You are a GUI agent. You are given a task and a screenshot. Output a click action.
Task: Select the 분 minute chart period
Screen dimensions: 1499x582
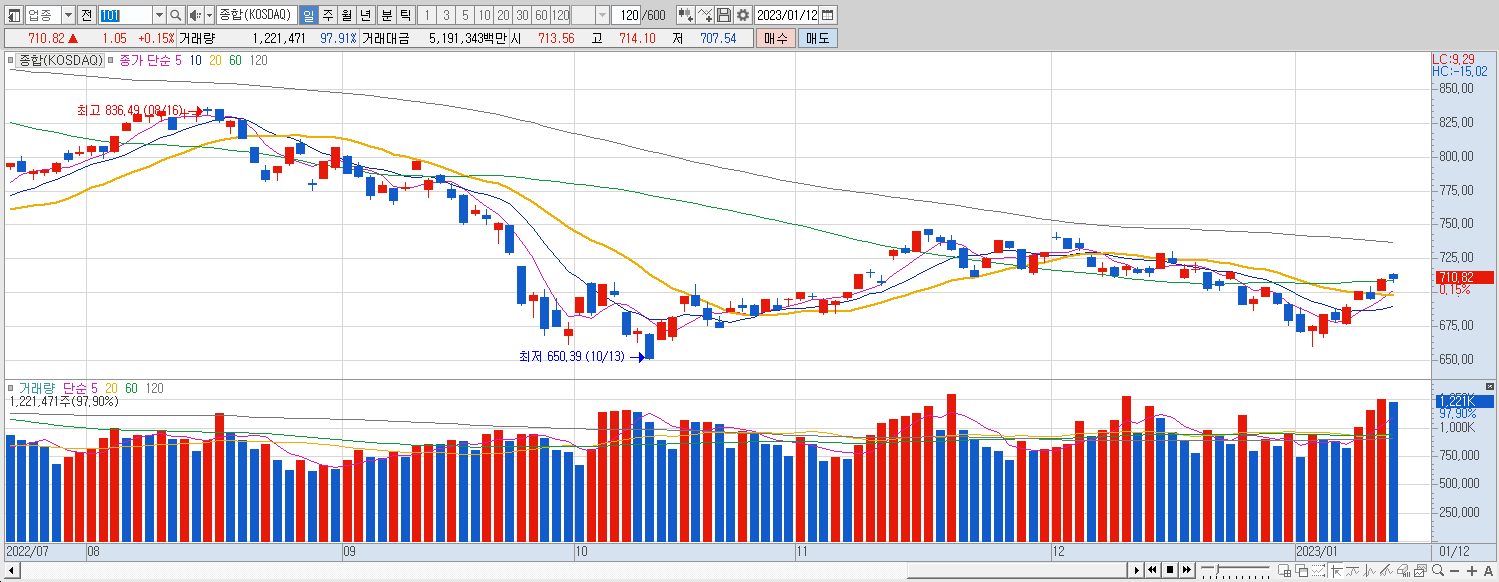386,15
